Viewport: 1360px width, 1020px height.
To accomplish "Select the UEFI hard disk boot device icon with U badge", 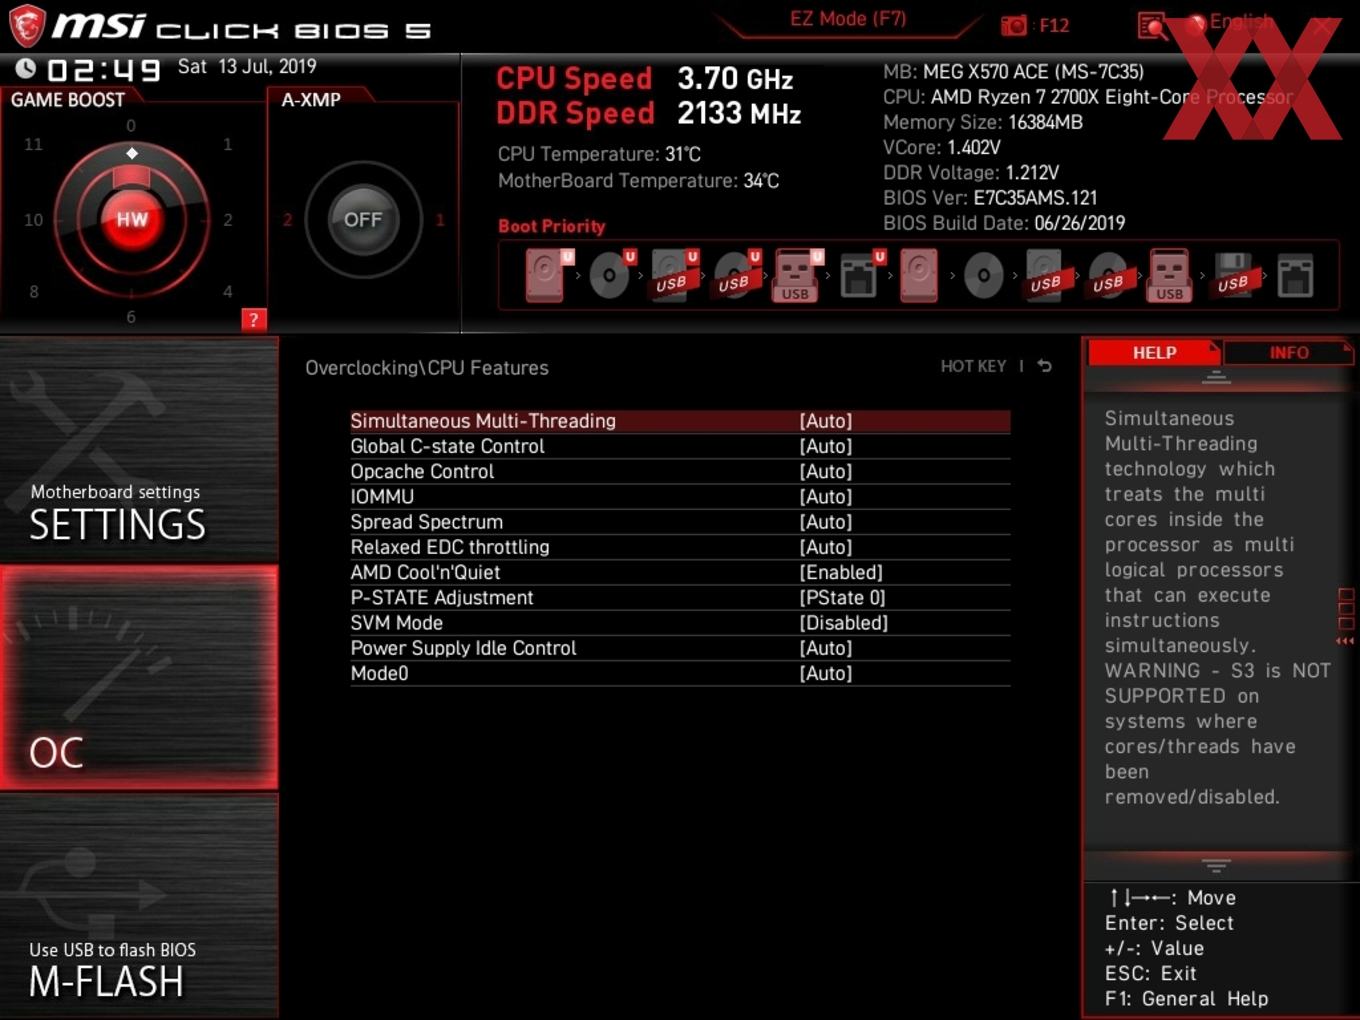I will [548, 275].
